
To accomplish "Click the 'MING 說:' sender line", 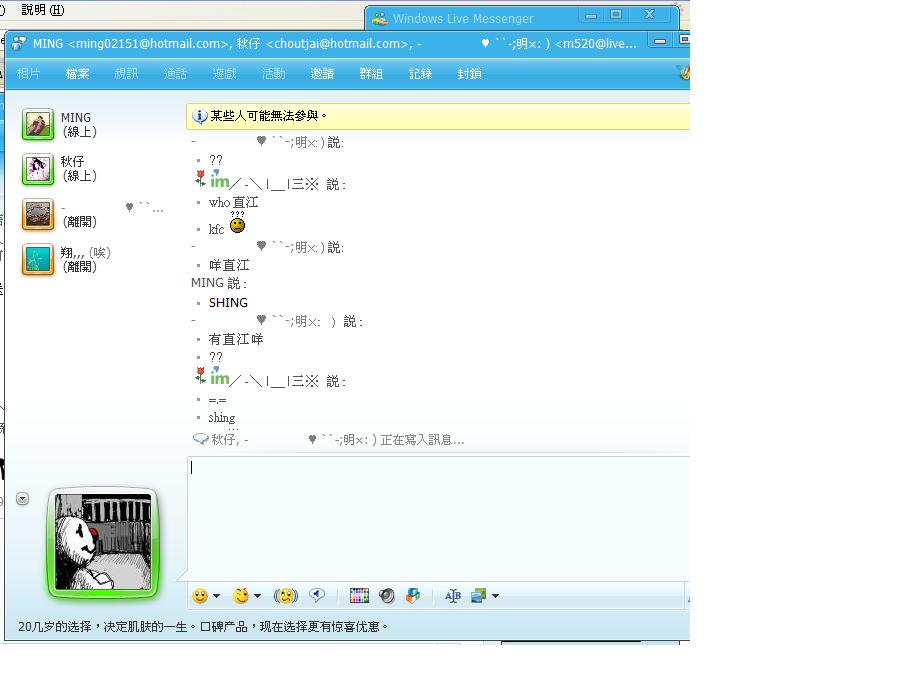I will tap(219, 283).
